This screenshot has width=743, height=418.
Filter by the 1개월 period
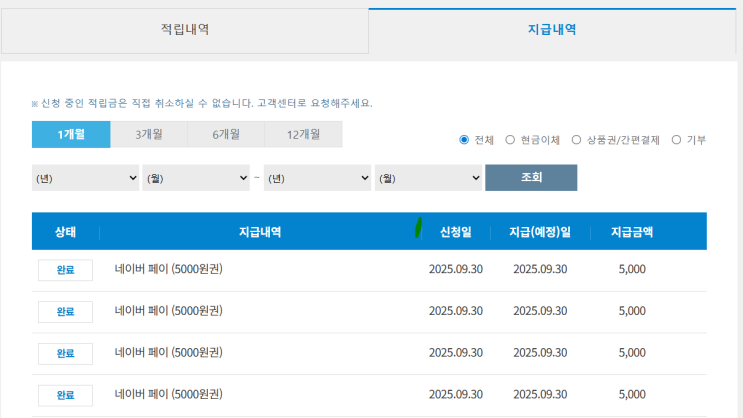[71, 135]
